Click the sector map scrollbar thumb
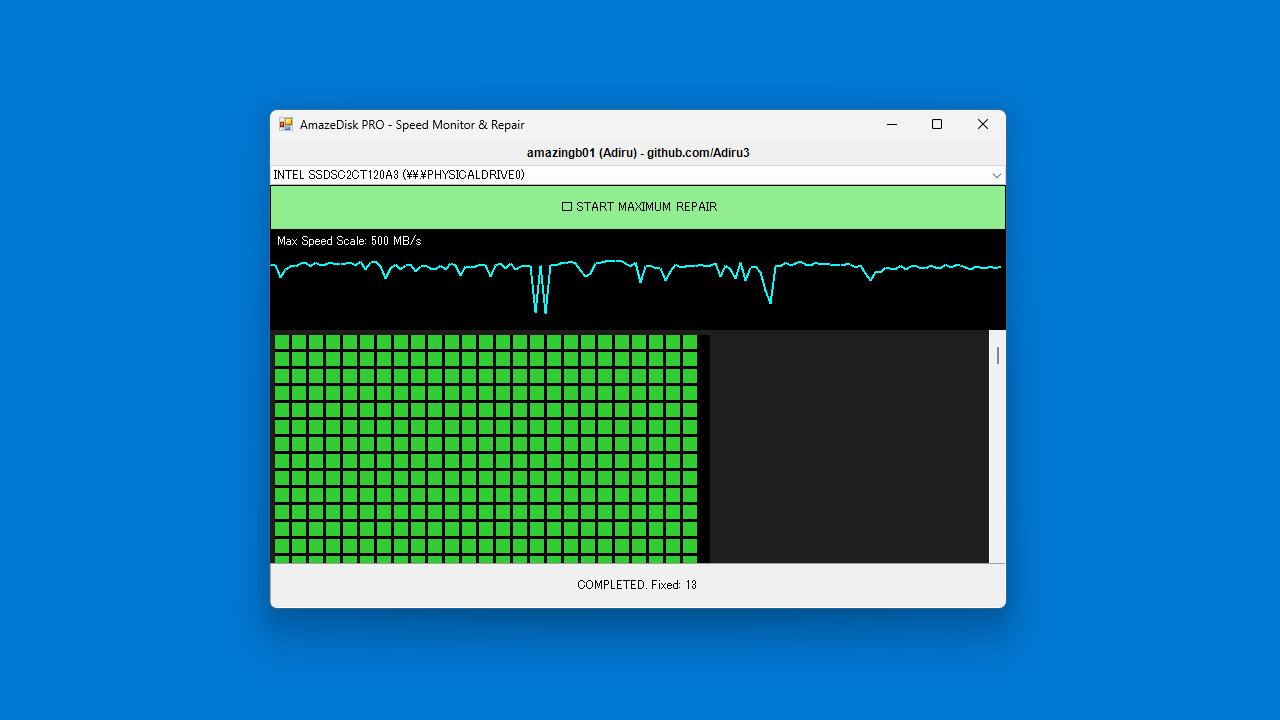 pyautogui.click(x=997, y=355)
